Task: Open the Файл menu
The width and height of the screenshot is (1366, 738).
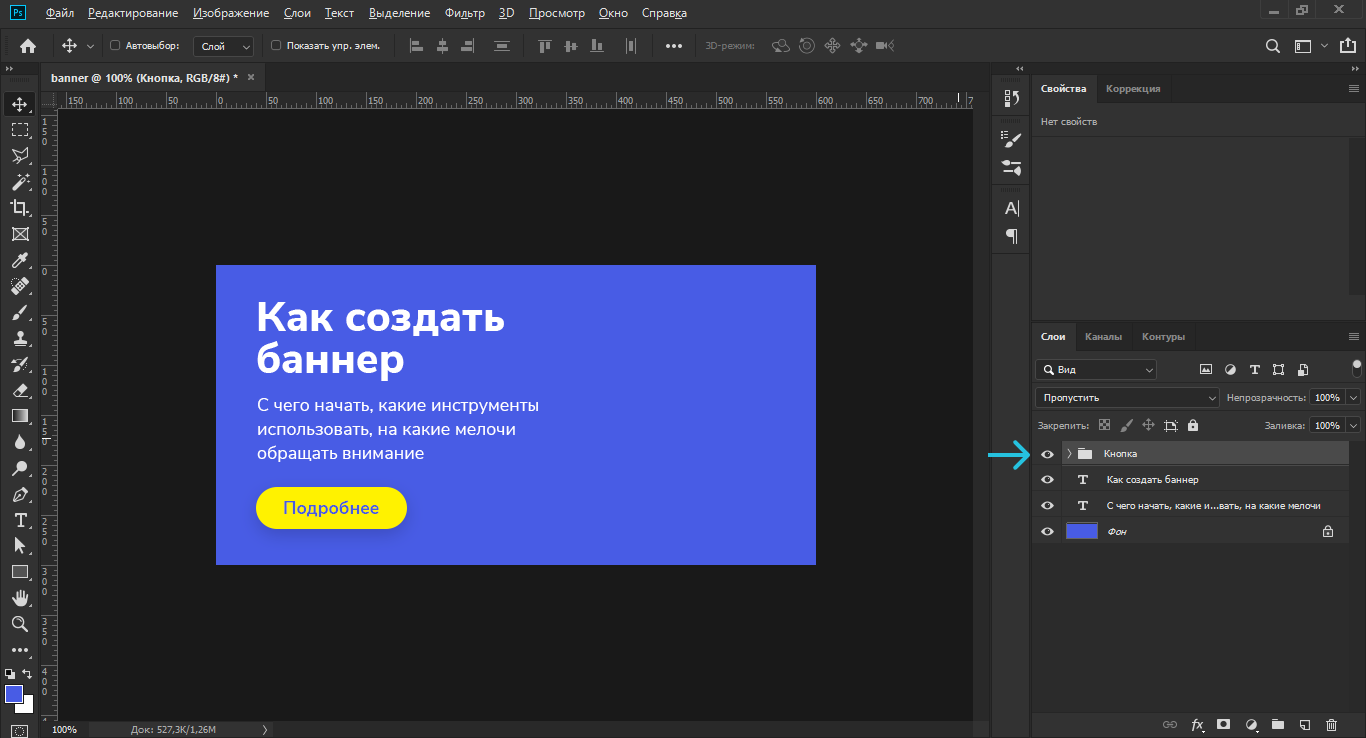Action: coord(60,13)
